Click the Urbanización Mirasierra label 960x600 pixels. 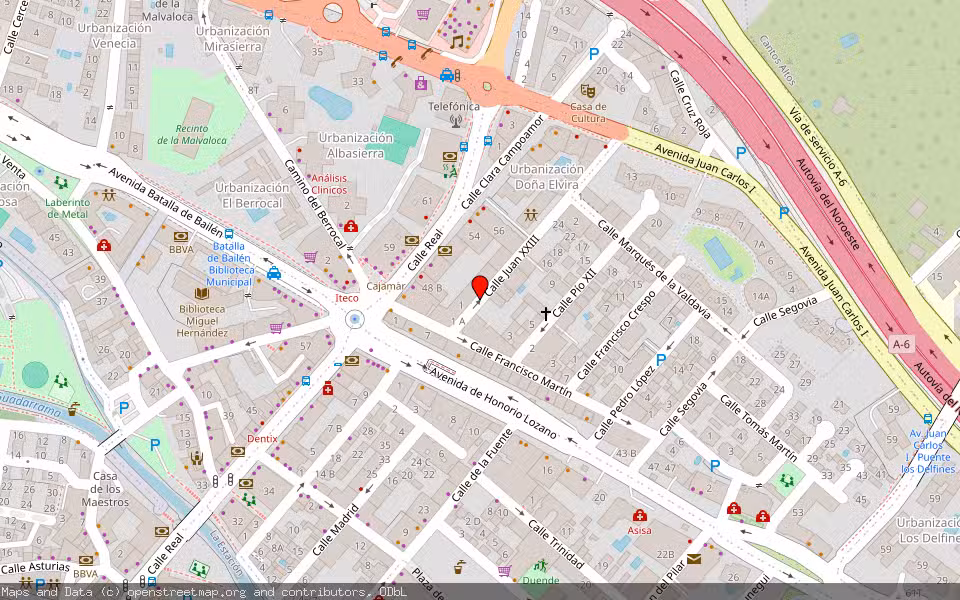pos(233,39)
